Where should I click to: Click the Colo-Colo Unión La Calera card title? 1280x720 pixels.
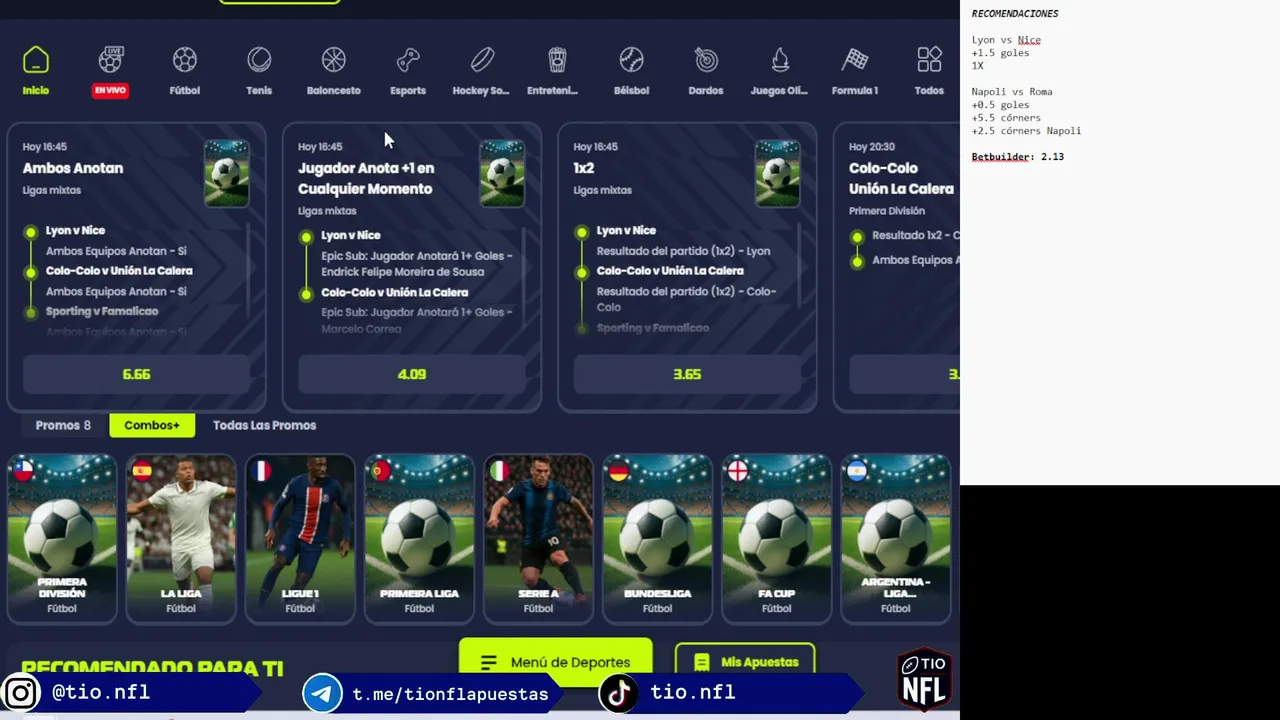[901, 178]
